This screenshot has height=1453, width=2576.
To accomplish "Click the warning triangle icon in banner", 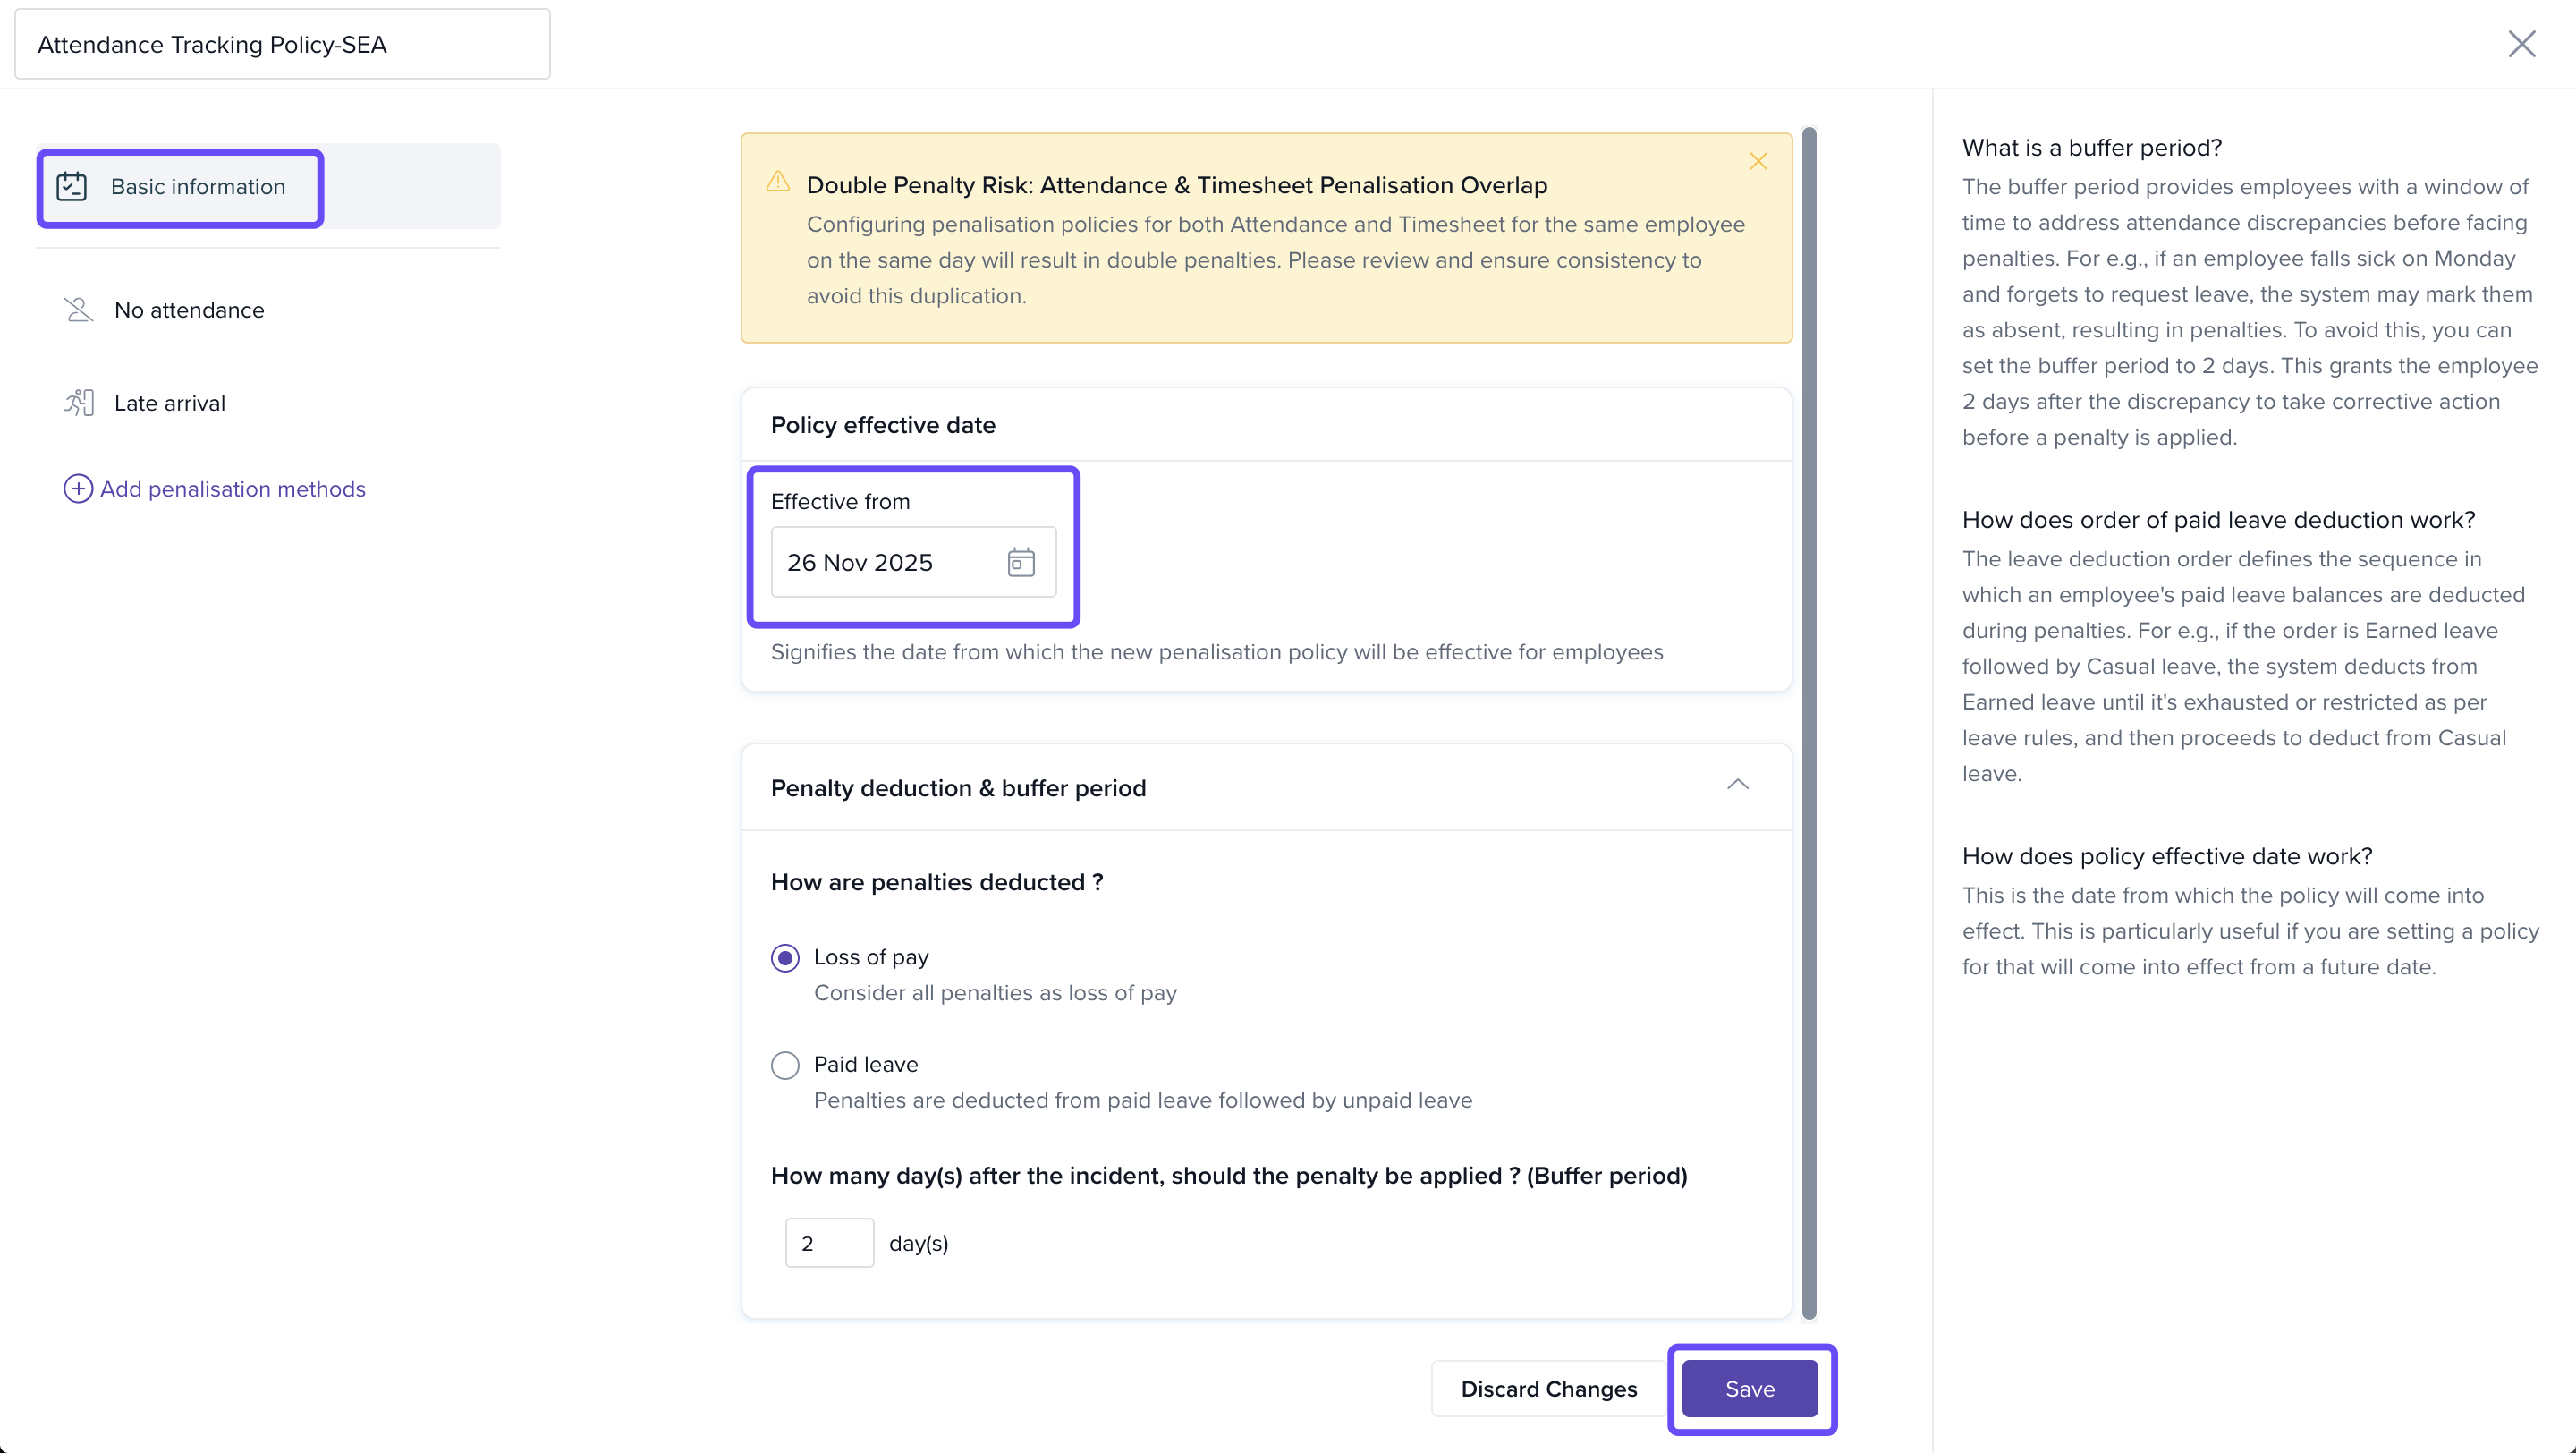I will click(778, 182).
